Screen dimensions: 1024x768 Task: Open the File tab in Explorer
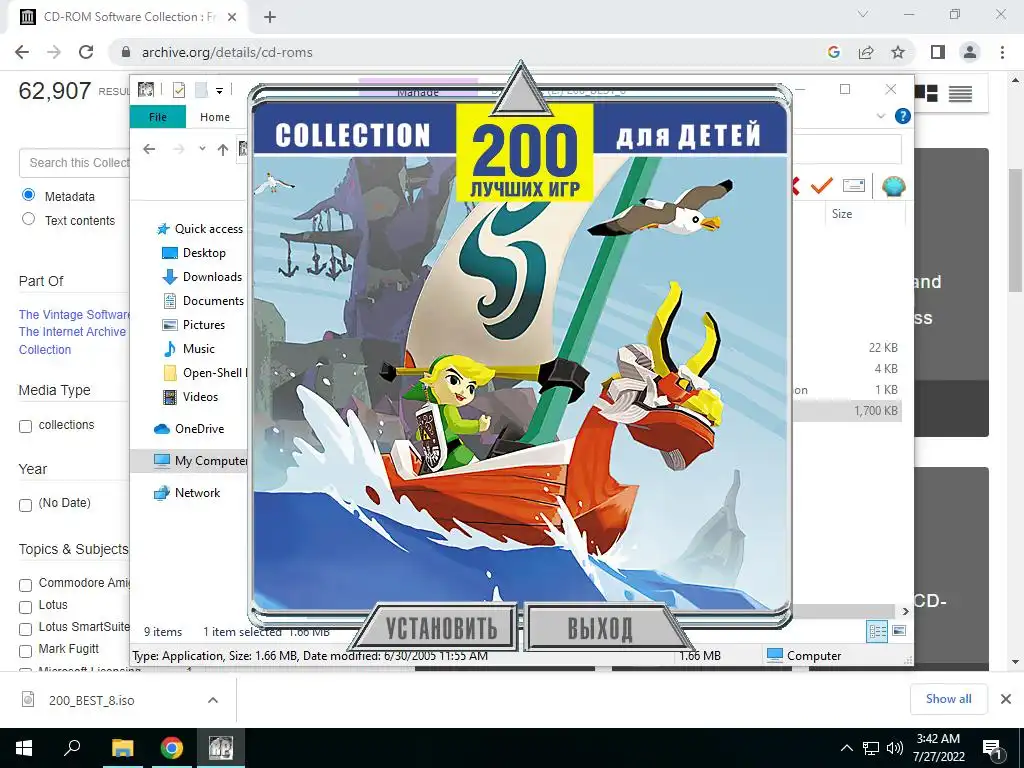pos(157,117)
